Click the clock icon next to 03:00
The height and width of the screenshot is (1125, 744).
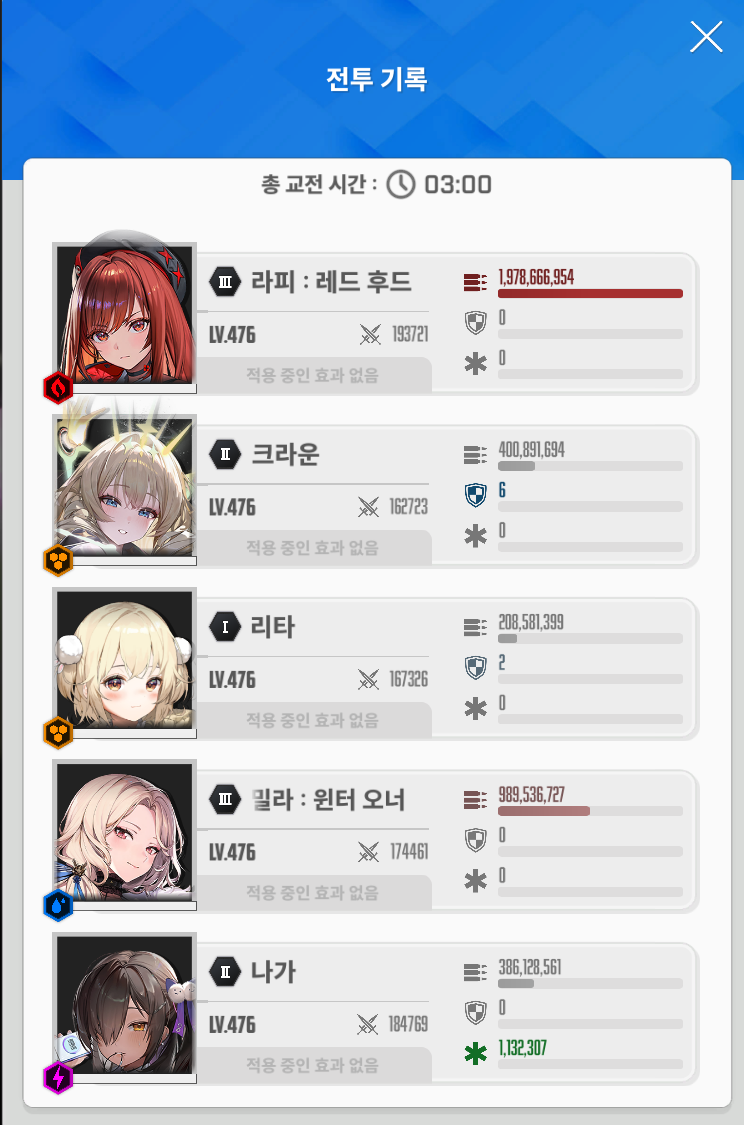(x=401, y=184)
